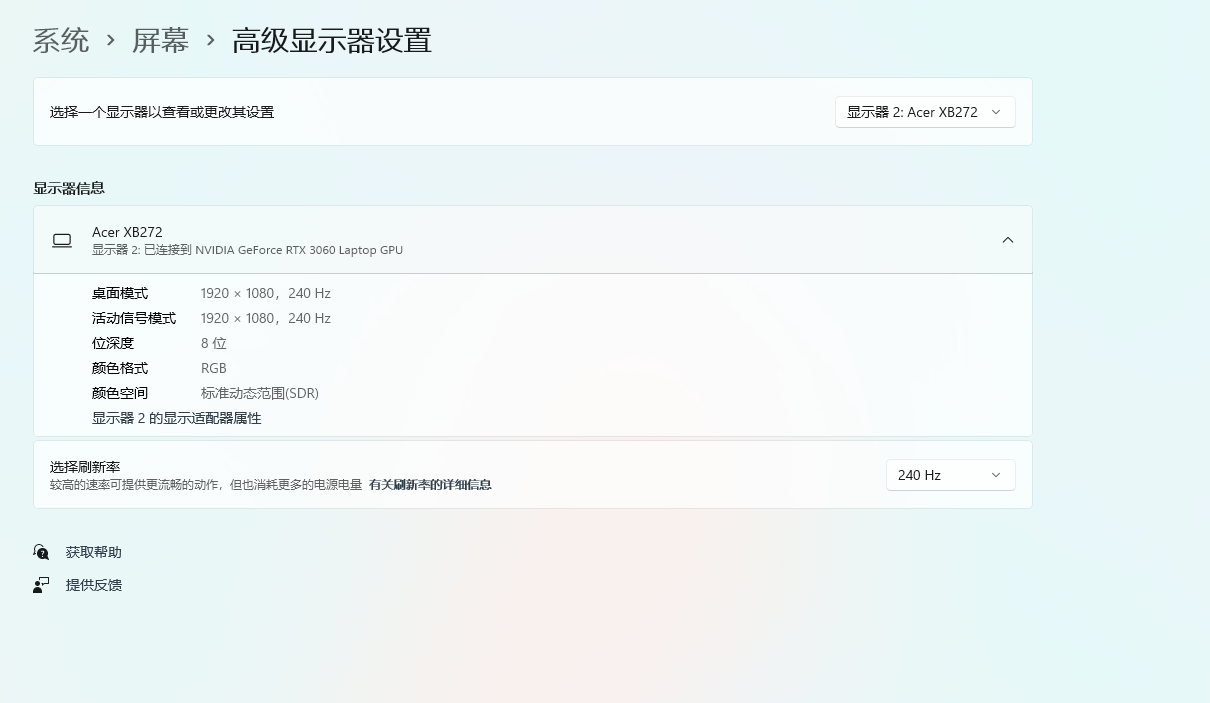Select the 颜色空间 value 标准动态范围(SDR)
Image resolution: width=1210 pixels, height=703 pixels.
click(259, 393)
